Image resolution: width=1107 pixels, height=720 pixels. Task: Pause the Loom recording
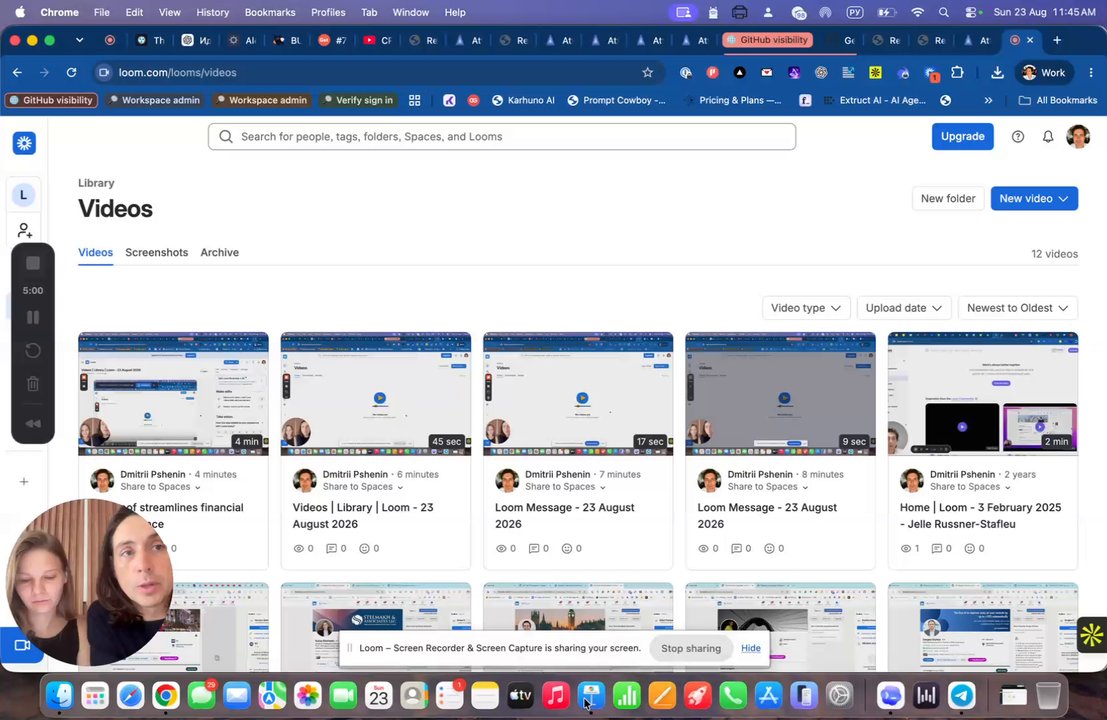33,318
